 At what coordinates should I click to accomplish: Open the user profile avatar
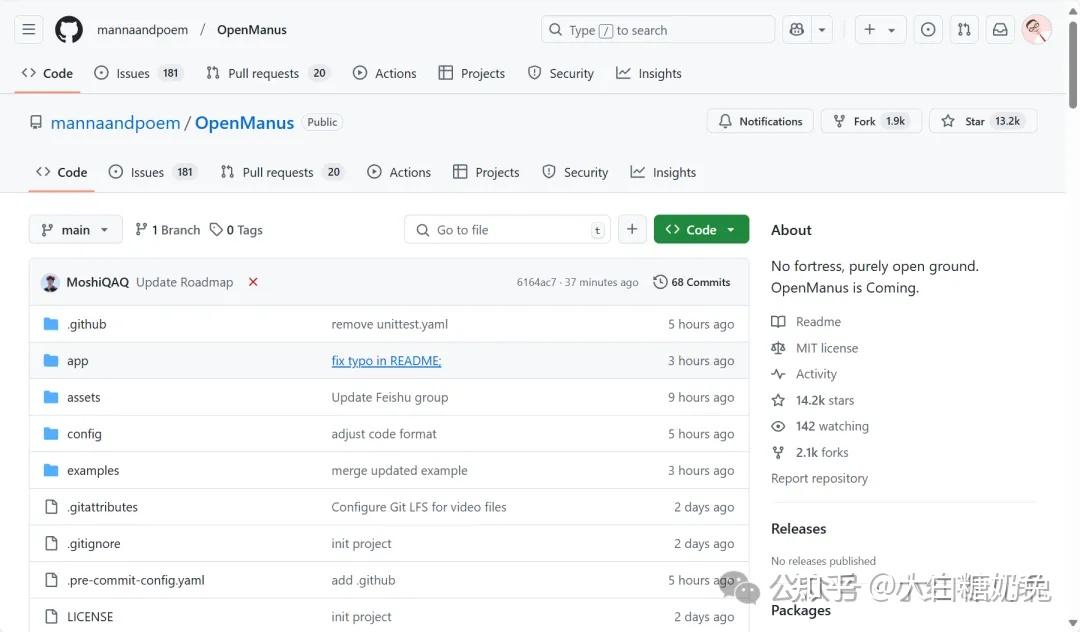[x=1036, y=30]
